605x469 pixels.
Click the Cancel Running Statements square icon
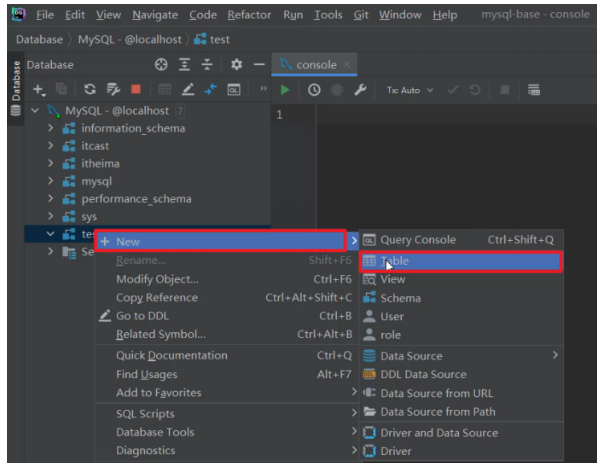pos(504,90)
